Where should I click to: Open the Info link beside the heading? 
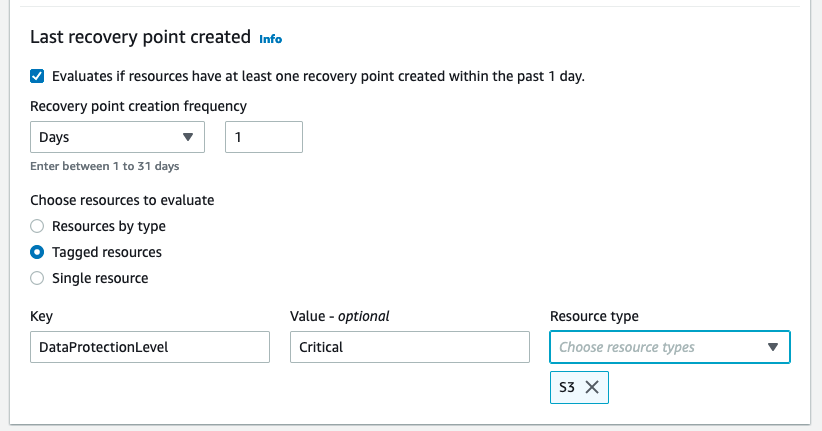[270, 39]
